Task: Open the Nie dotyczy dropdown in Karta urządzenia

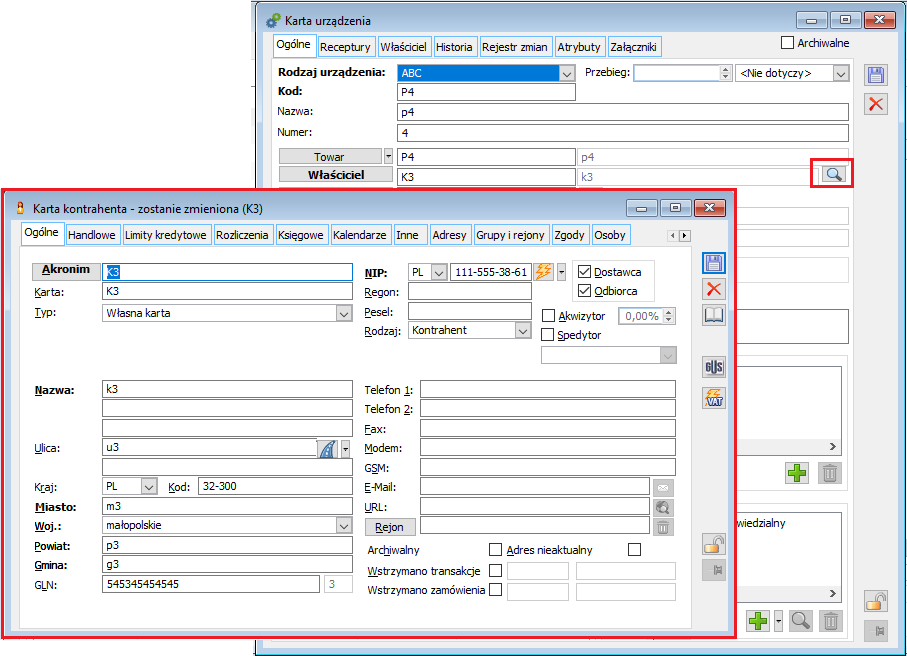Action: click(841, 73)
